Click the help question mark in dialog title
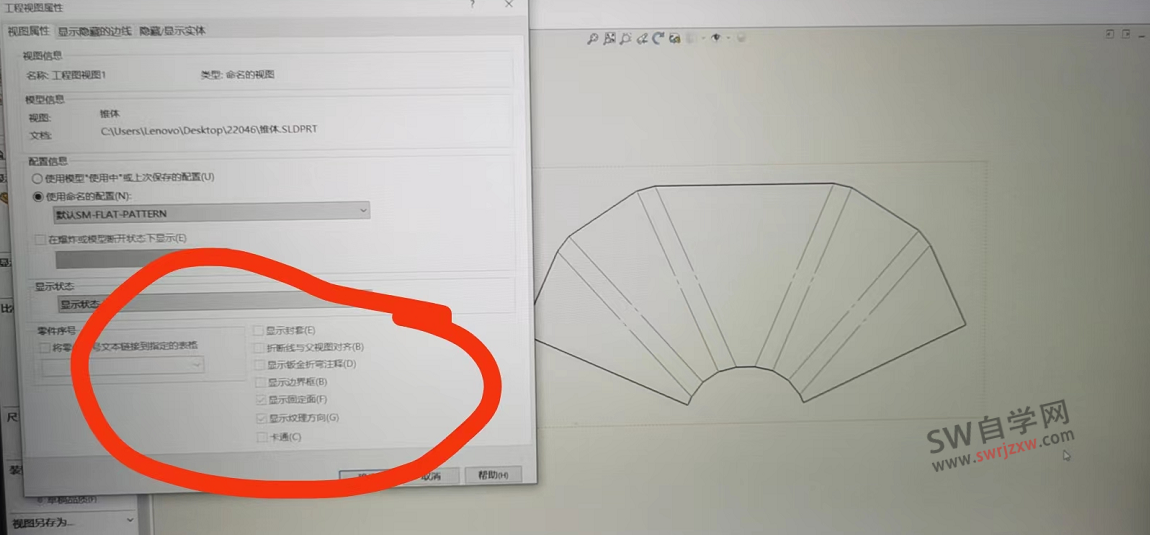 tap(471, 5)
